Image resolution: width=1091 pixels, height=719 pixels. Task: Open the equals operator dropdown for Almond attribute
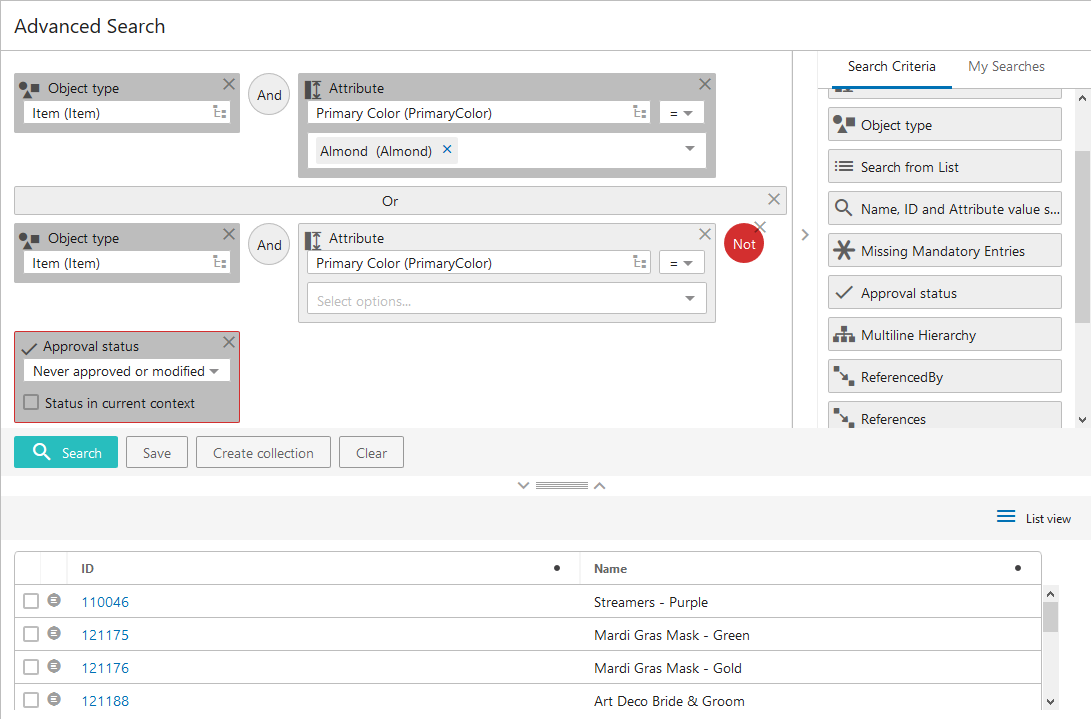681,113
